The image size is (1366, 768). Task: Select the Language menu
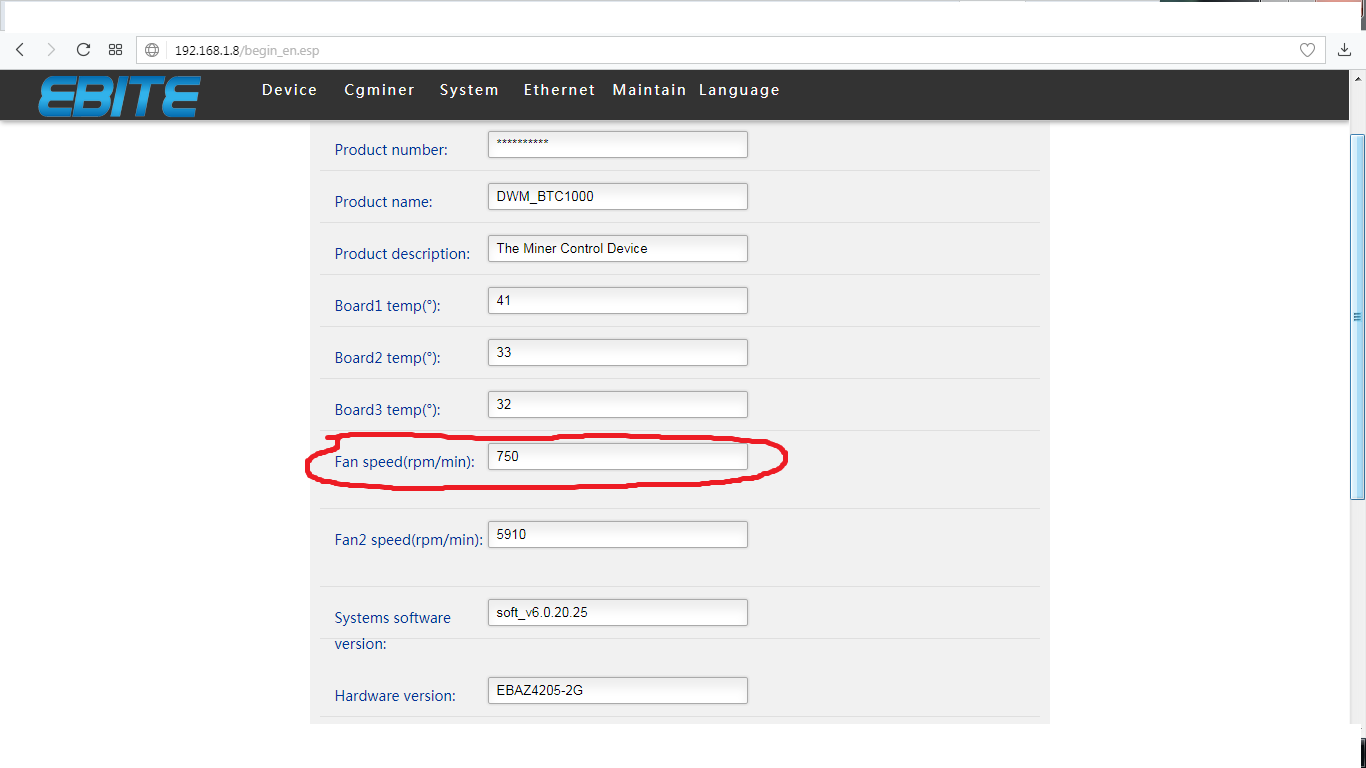(x=739, y=90)
